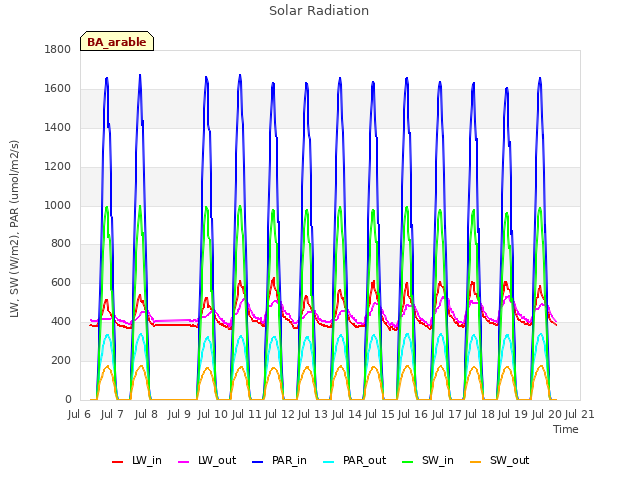Click the magenta LW_out legend swatch

tap(184, 462)
